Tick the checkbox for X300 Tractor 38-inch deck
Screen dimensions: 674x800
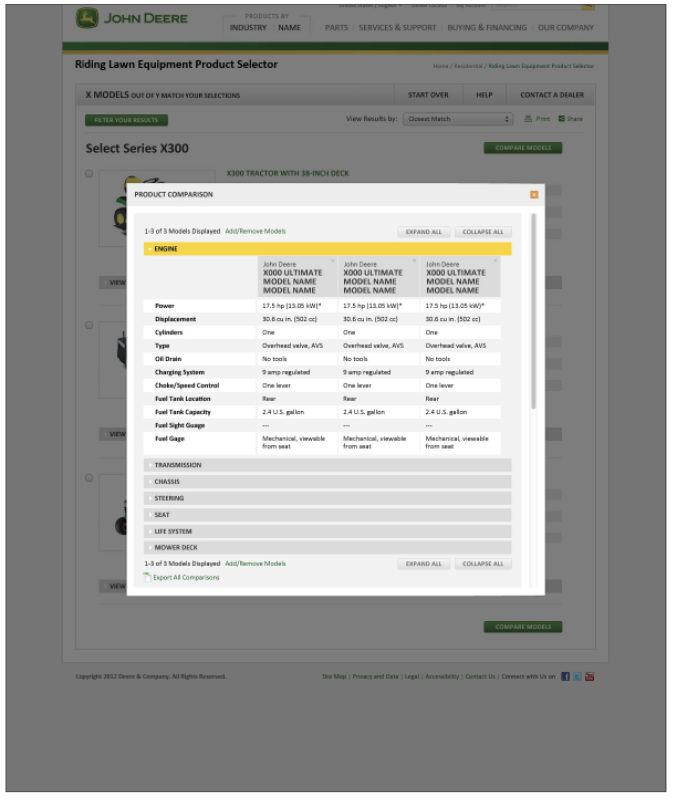pyautogui.click(x=89, y=173)
